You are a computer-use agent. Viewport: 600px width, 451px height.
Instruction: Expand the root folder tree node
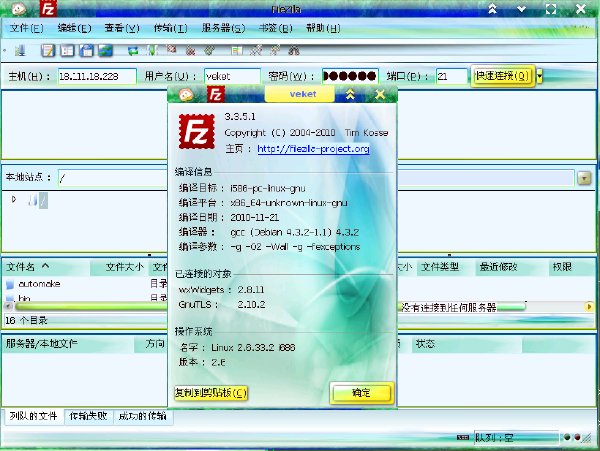tap(14, 199)
